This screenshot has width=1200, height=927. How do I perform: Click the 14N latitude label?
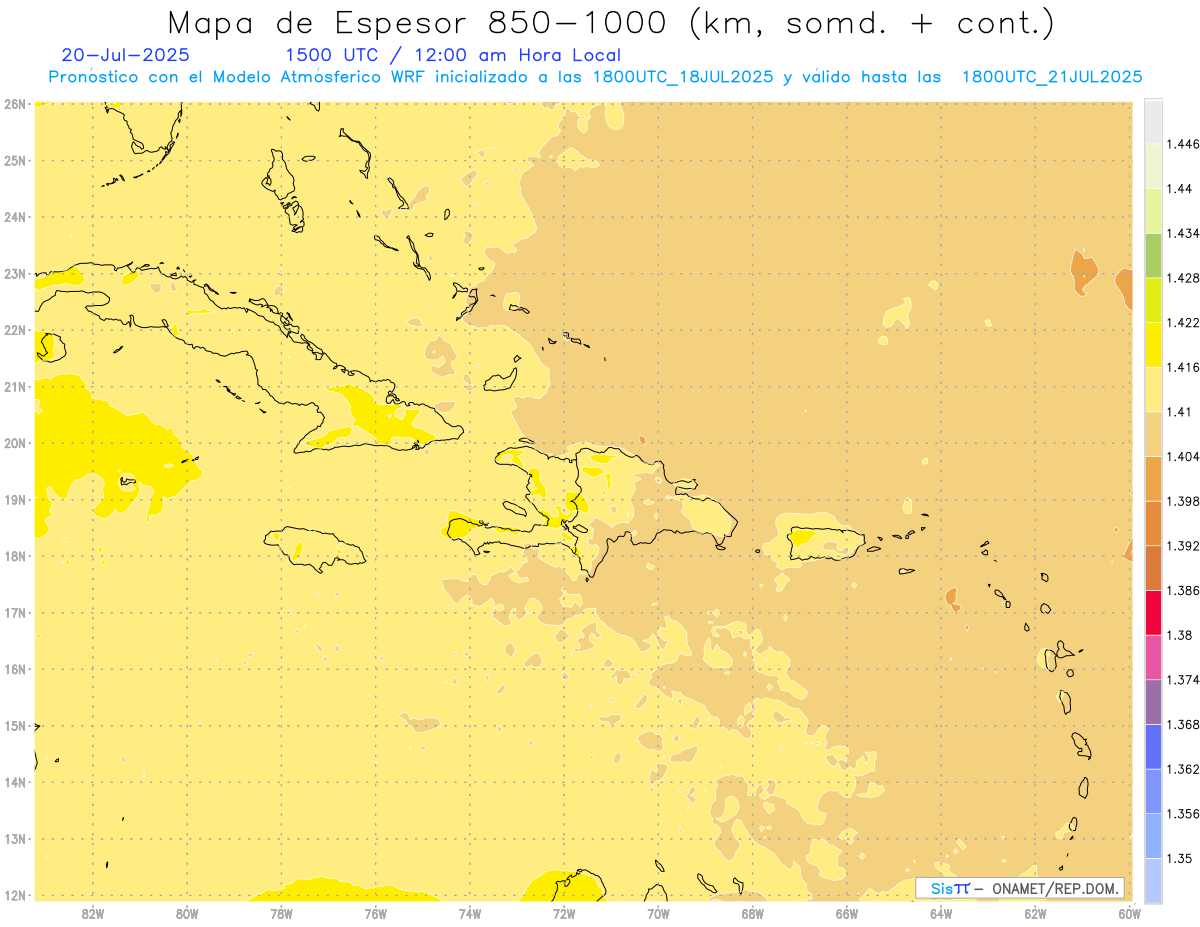[x=14, y=782]
